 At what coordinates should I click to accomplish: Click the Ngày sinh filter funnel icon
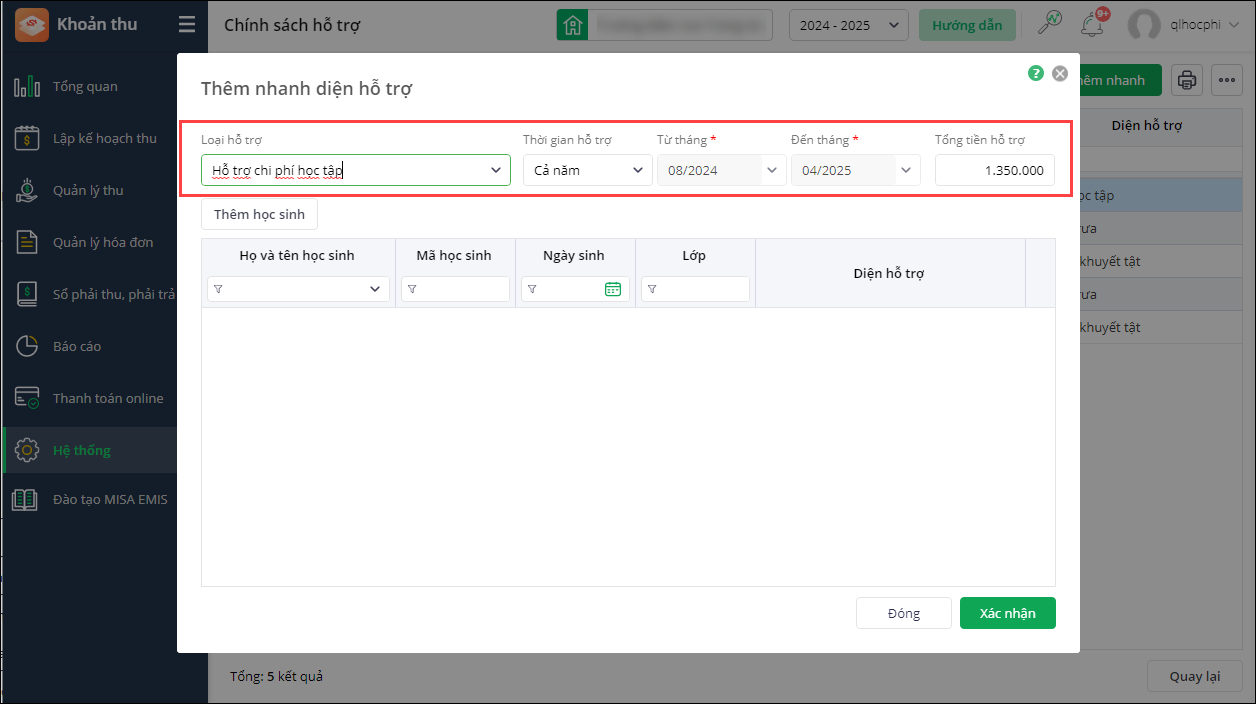(532, 289)
